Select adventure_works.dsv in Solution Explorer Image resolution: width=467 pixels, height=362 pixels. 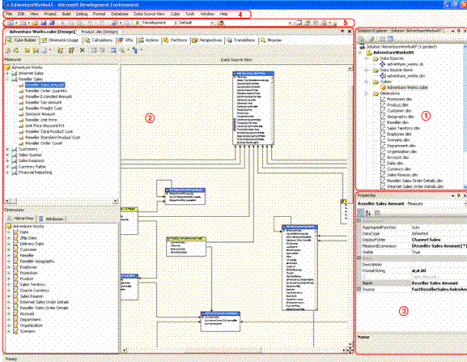(406, 76)
